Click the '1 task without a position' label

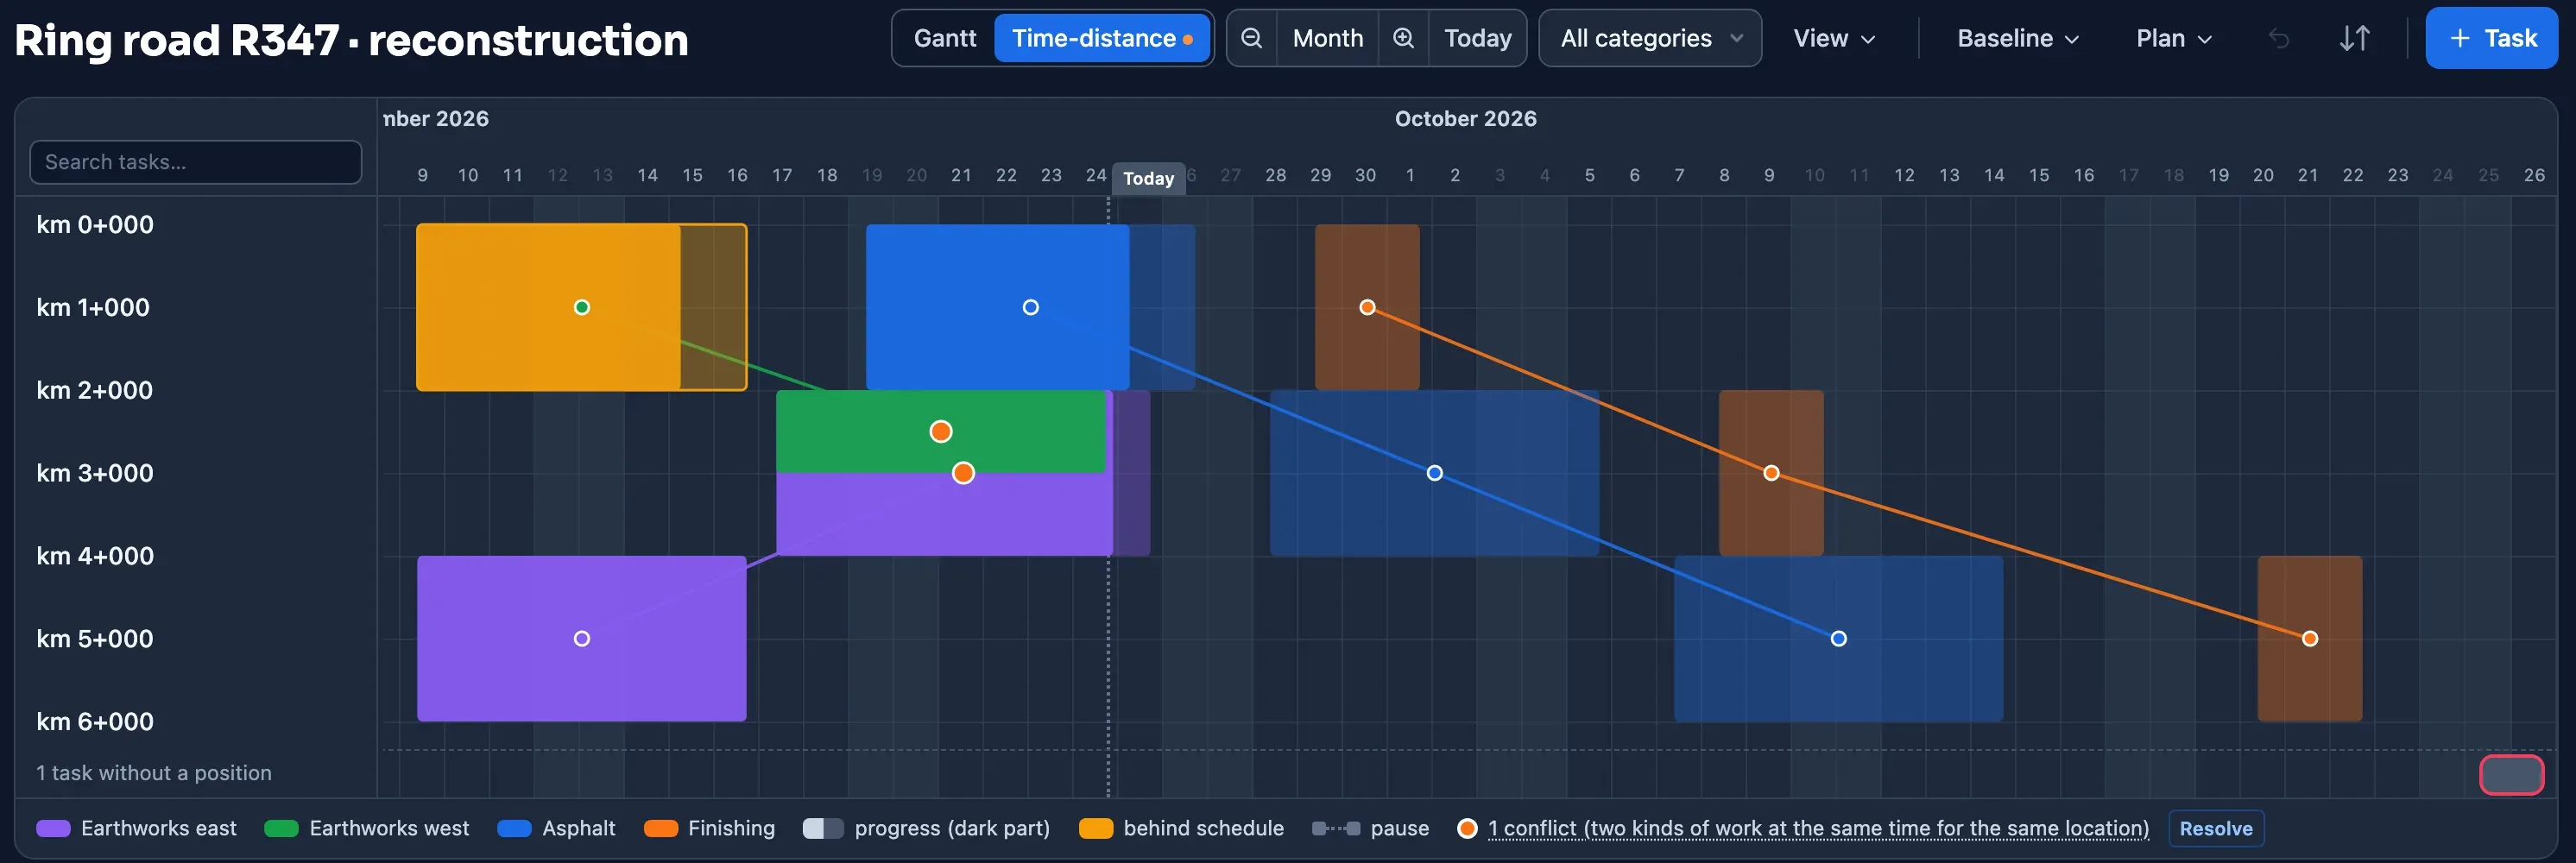(154, 773)
